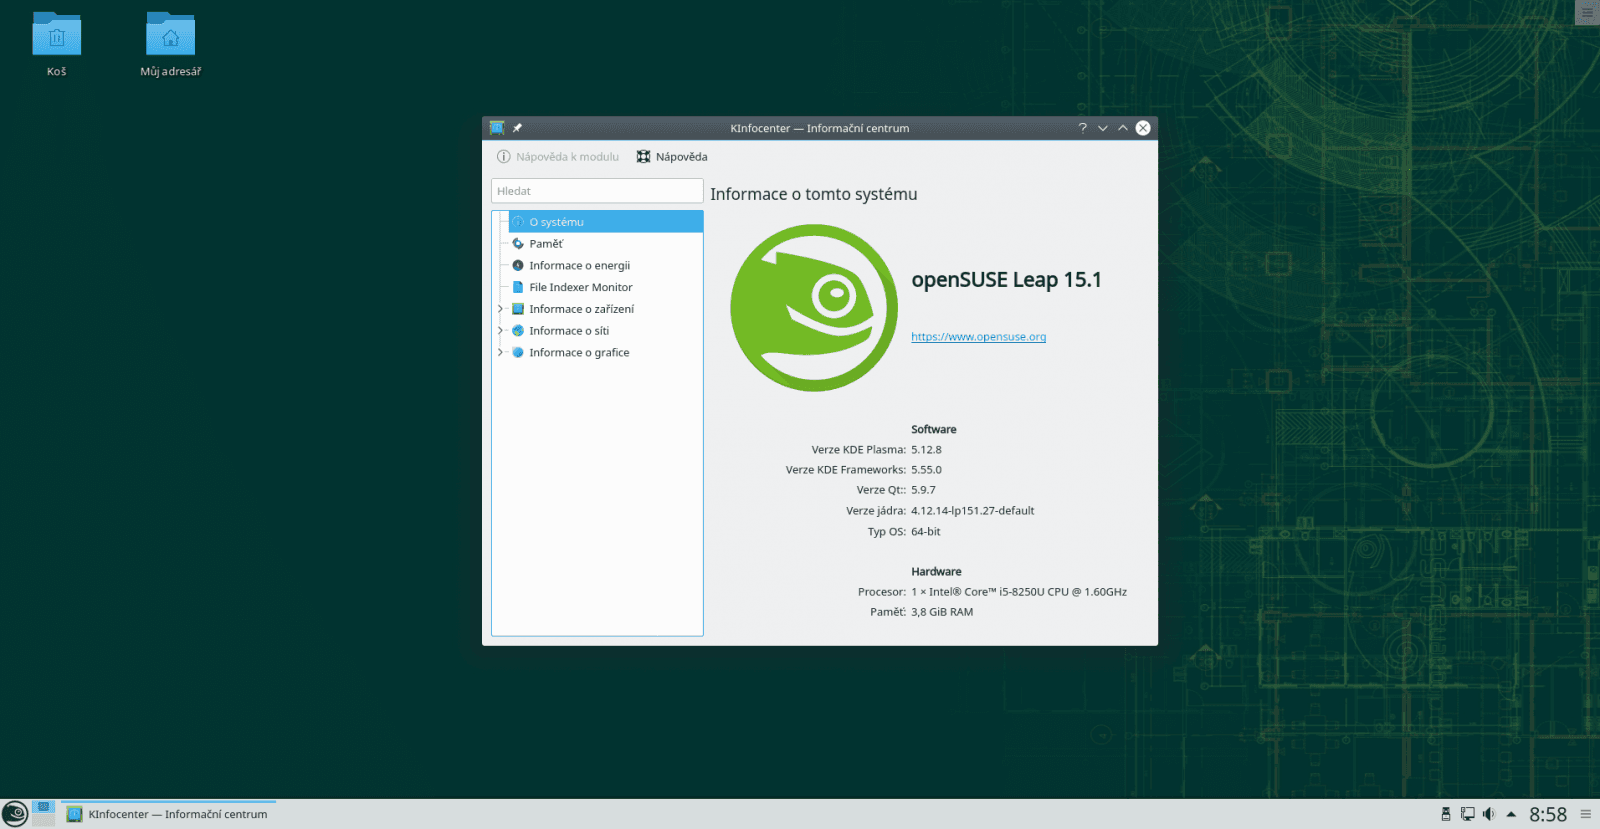Select the O systému module

(x=605, y=222)
